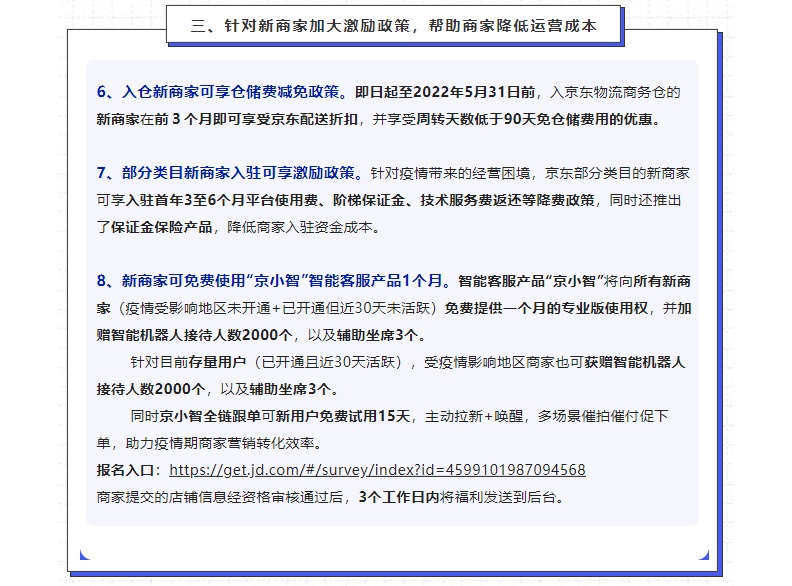Screen dimensions: 792x586
Task: Click the text '入驻首年3至6个月平台使用费'
Action: [x=221, y=200]
